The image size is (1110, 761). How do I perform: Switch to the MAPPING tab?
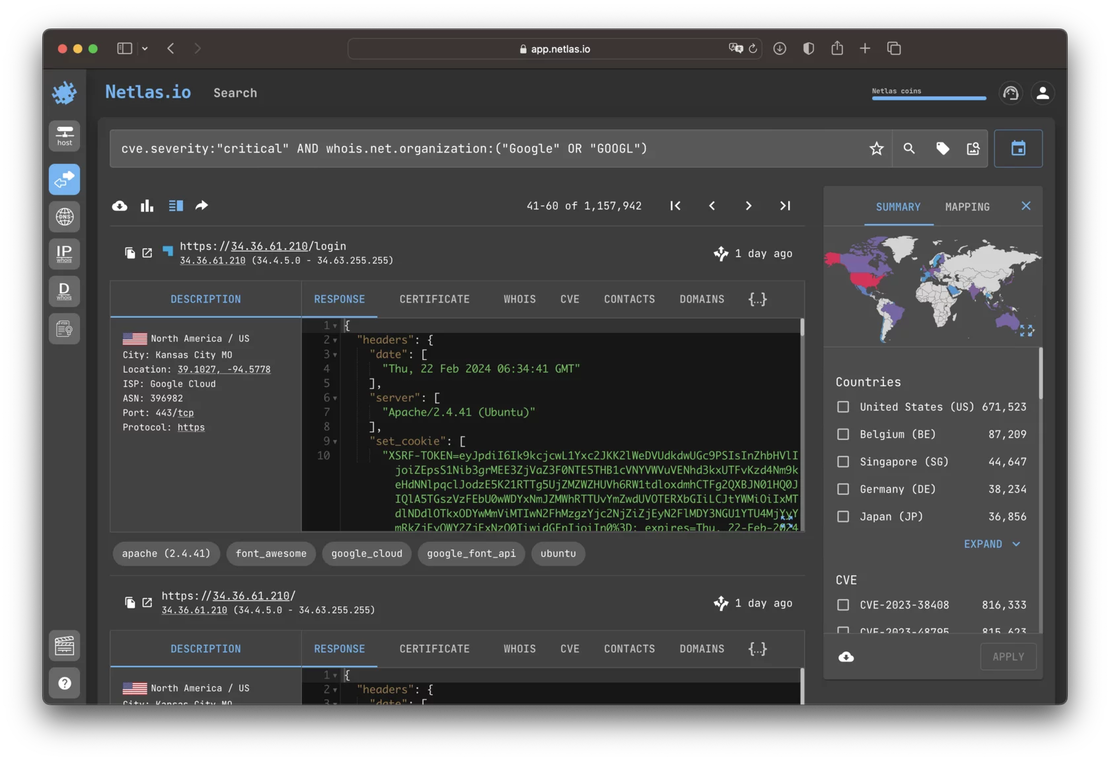966,207
